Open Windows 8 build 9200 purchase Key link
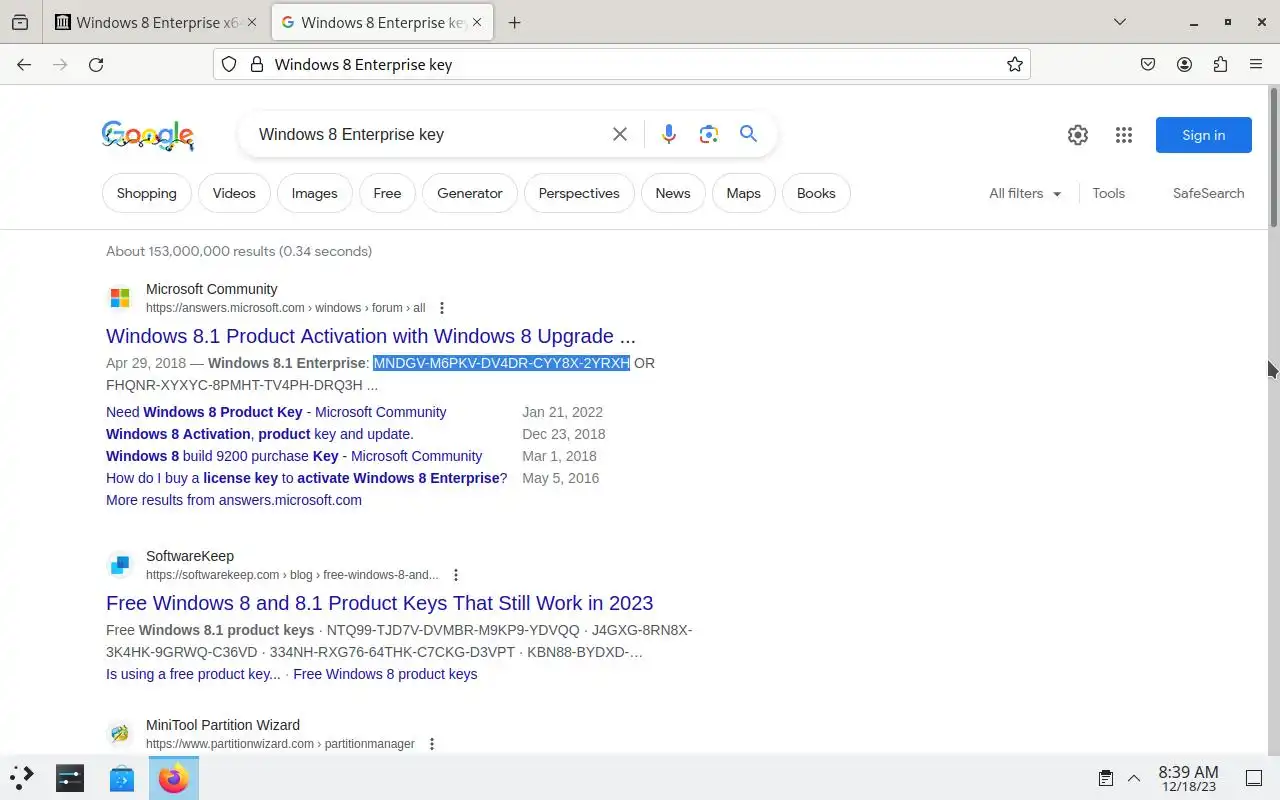Screen dimensions: 1280x800 tap(294, 456)
